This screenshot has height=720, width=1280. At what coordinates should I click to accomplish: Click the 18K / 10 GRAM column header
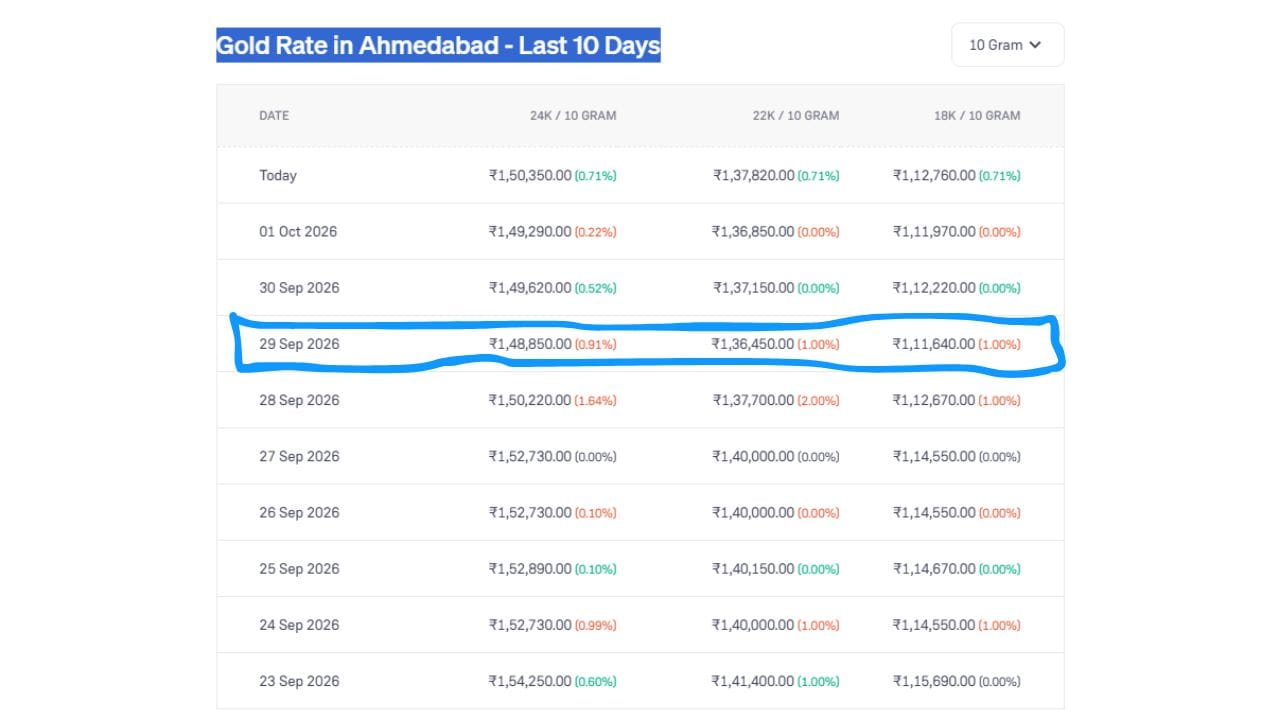coord(977,116)
